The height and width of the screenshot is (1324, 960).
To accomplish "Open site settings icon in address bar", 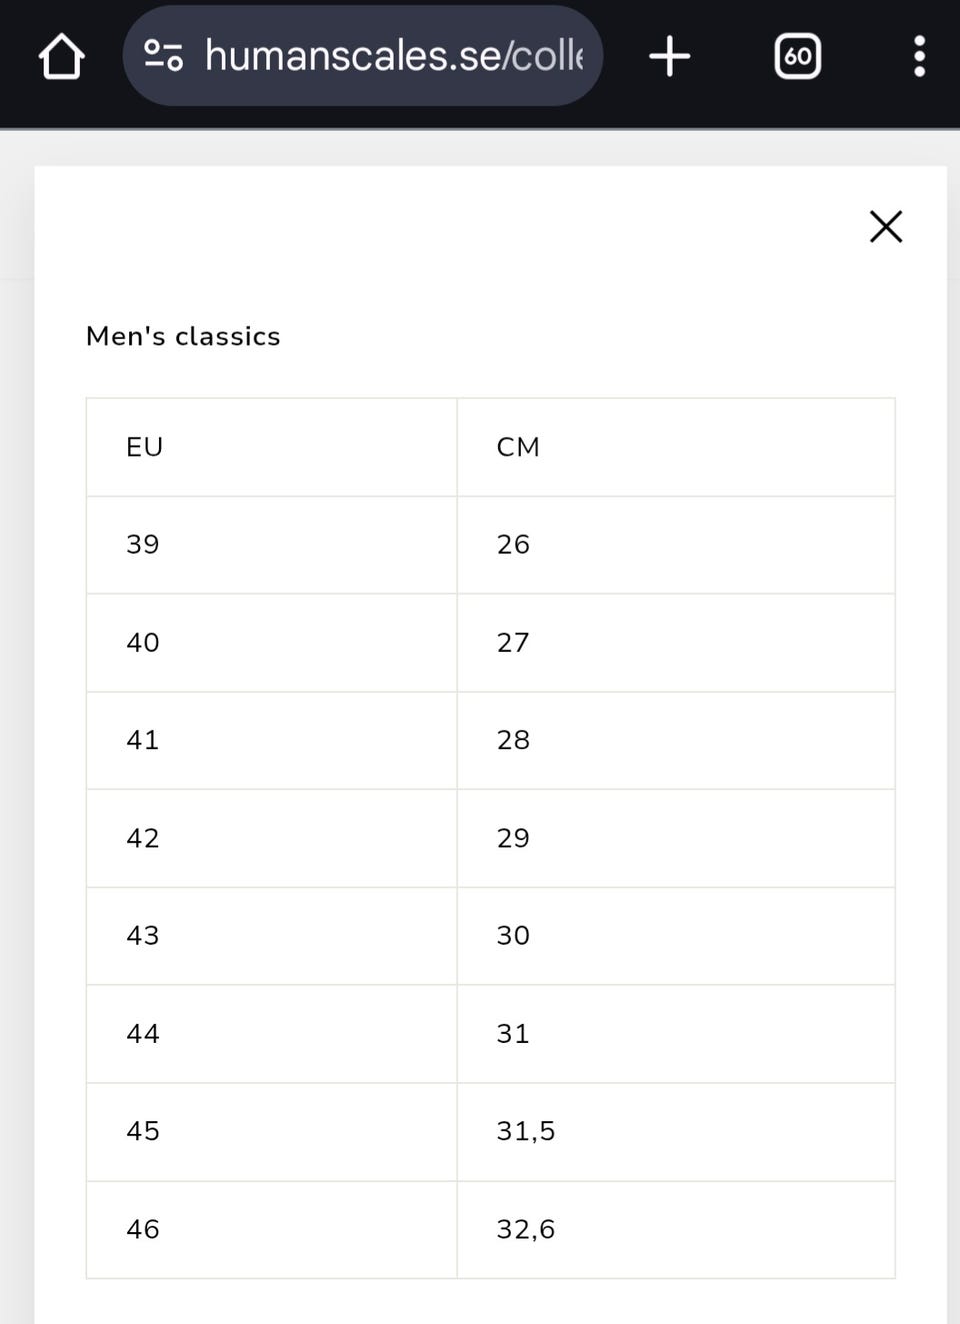I will tap(163, 56).
